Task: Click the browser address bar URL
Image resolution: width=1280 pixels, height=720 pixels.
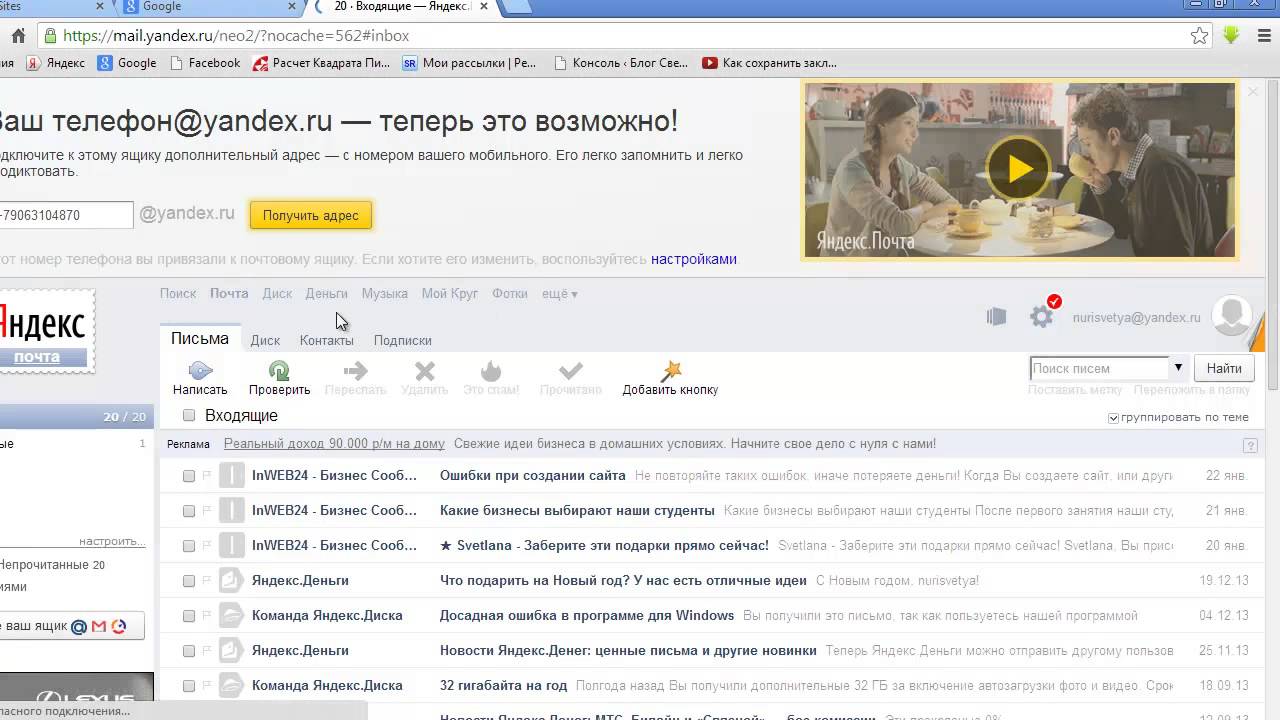Action: pyautogui.click(x=236, y=36)
